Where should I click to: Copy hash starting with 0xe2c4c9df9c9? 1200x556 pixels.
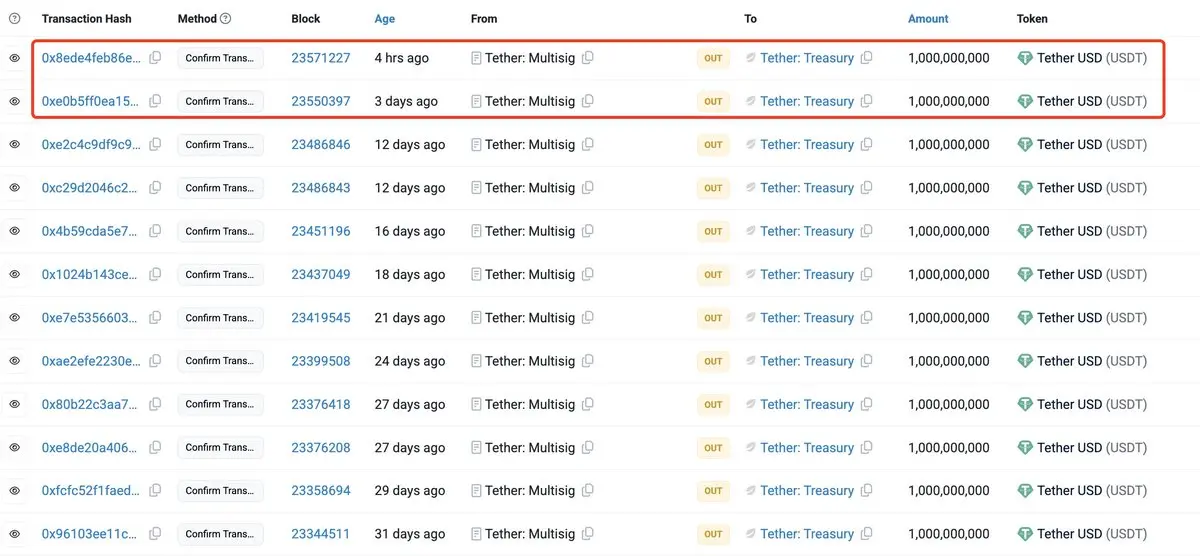point(155,145)
